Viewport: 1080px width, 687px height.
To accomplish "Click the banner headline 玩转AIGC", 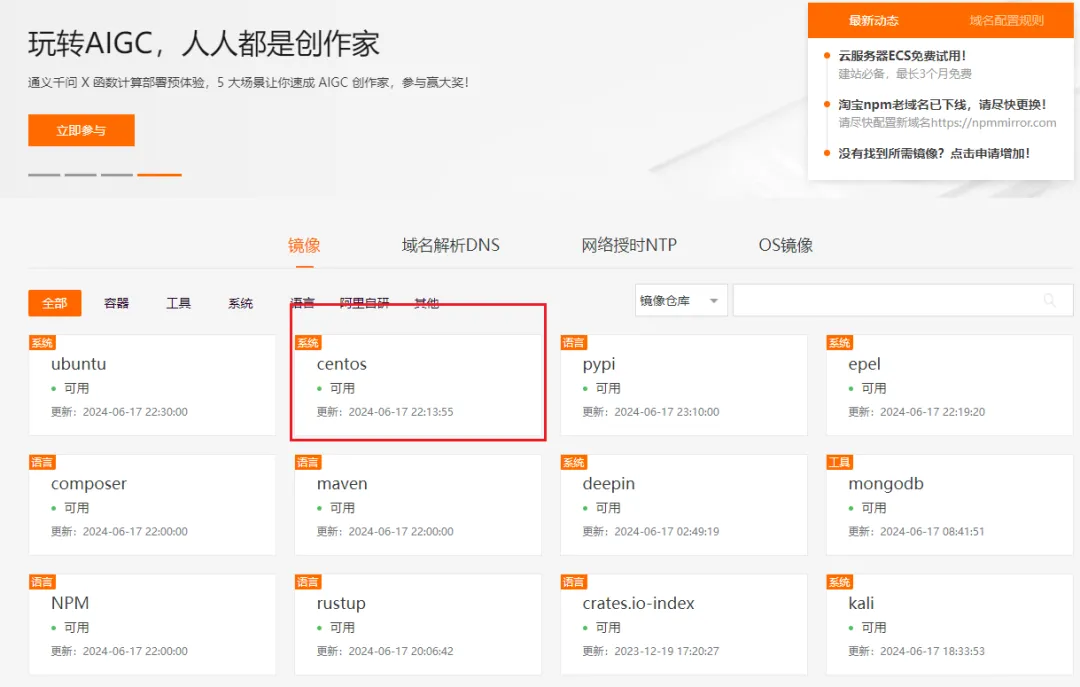I will click(203, 44).
